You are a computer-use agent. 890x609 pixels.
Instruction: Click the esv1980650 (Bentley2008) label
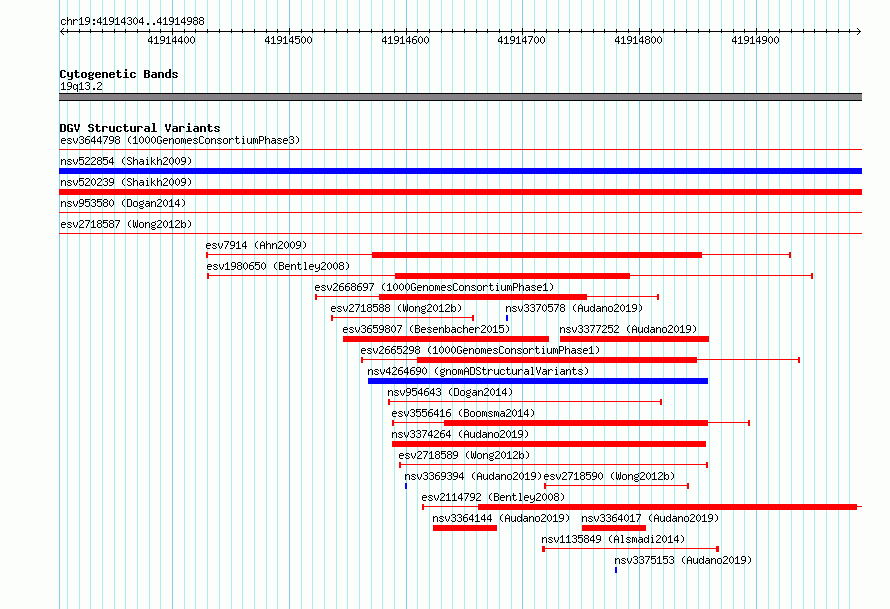pos(278,266)
